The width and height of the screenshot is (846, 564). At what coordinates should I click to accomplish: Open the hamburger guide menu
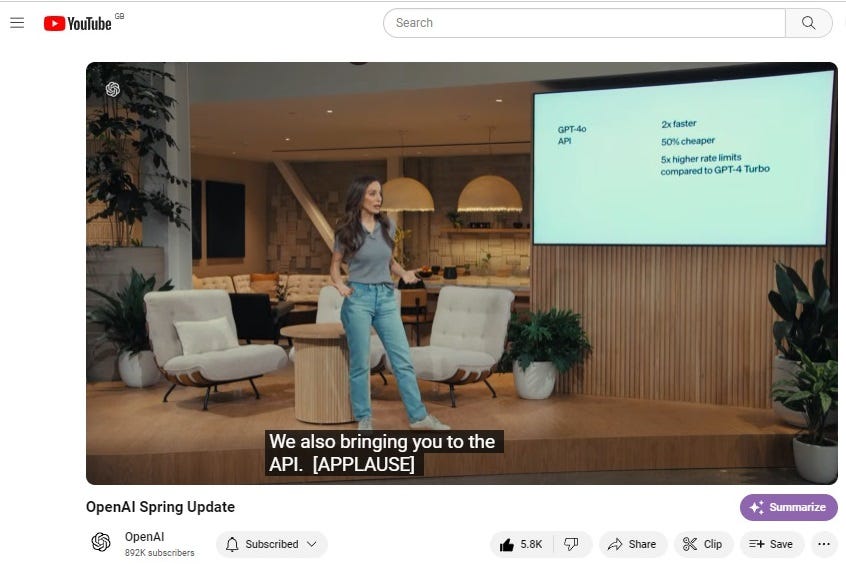(17, 23)
